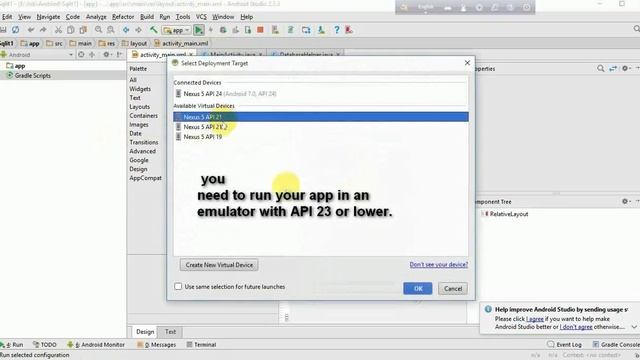The image size is (640, 360).
Task: Click the Make Project hammer icon
Action: tap(153, 30)
